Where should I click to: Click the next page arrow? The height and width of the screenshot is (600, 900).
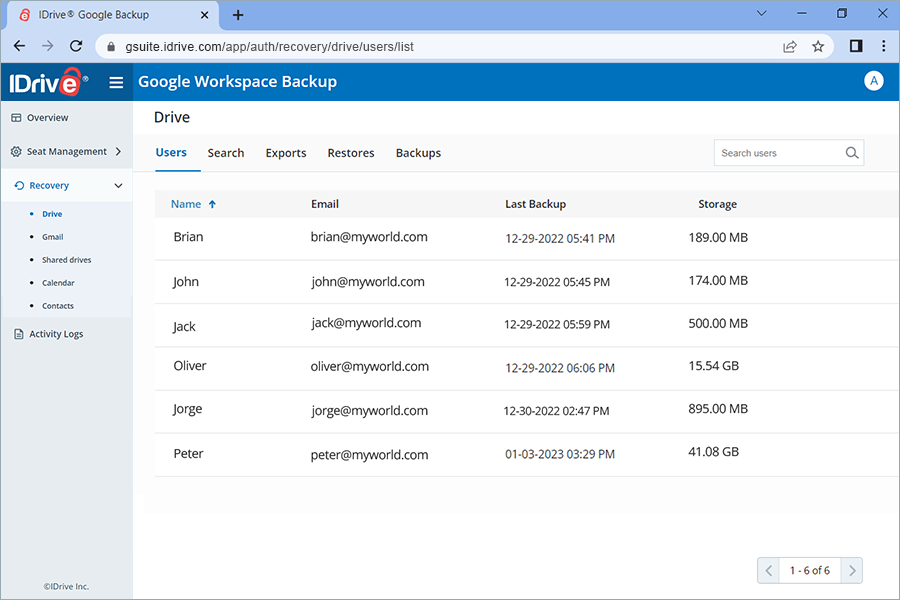click(852, 570)
